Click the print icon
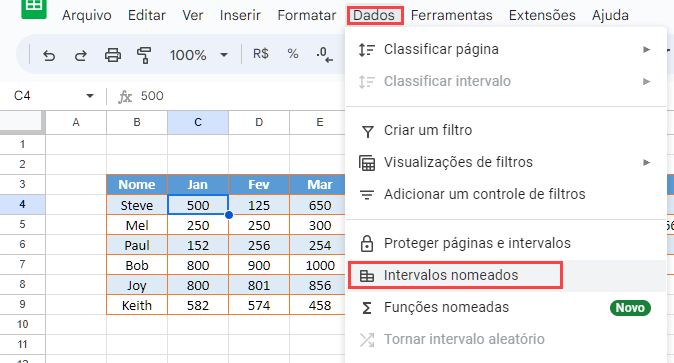The width and height of the screenshot is (674, 363). pos(113,55)
